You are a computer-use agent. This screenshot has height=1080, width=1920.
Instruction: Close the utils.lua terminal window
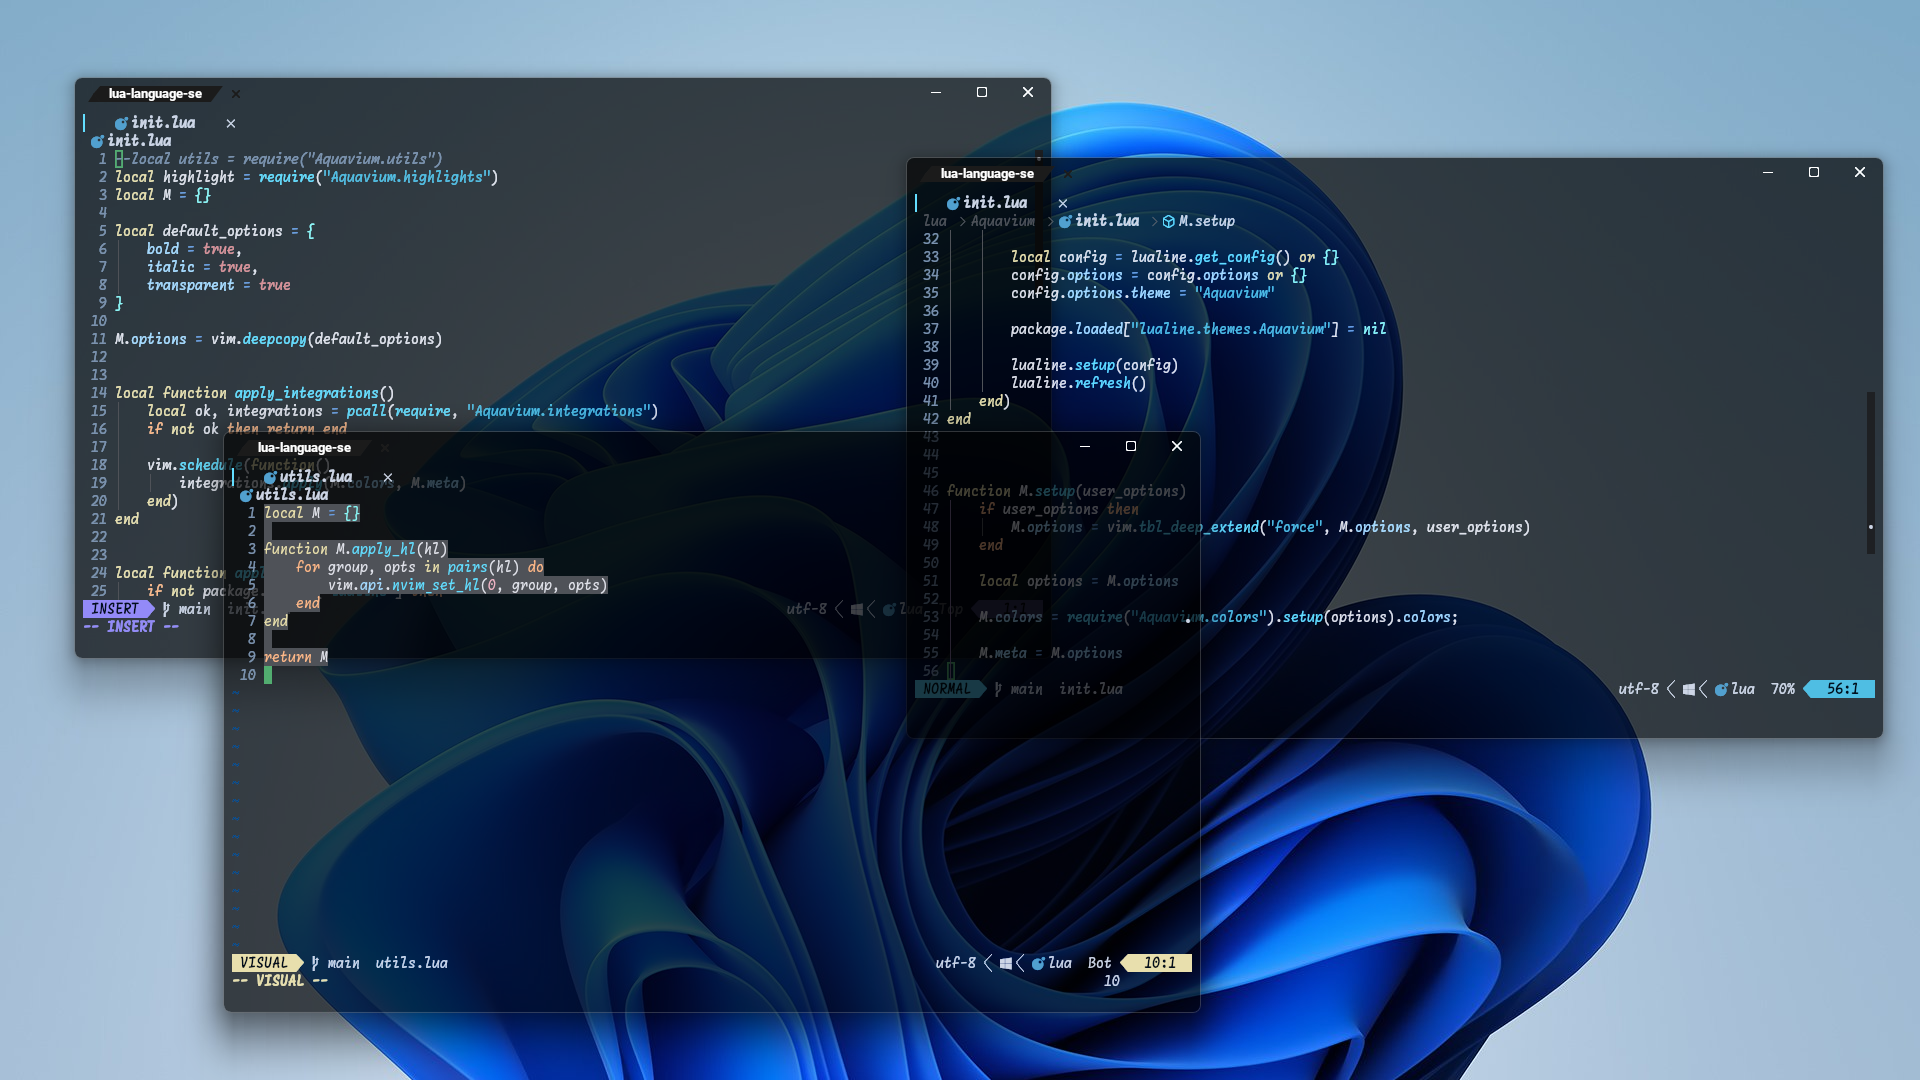click(x=1177, y=446)
